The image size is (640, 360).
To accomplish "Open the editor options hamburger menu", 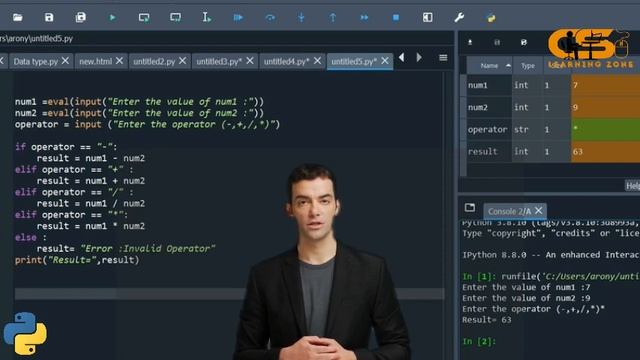I will [x=443, y=58].
